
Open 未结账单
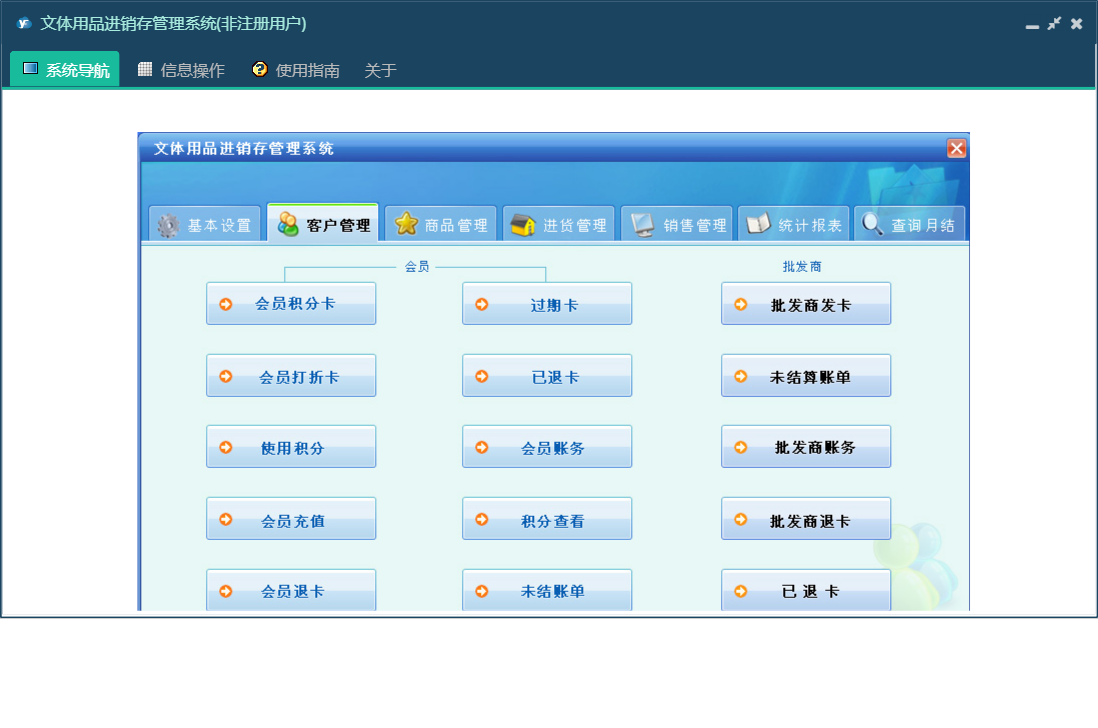(x=547, y=590)
